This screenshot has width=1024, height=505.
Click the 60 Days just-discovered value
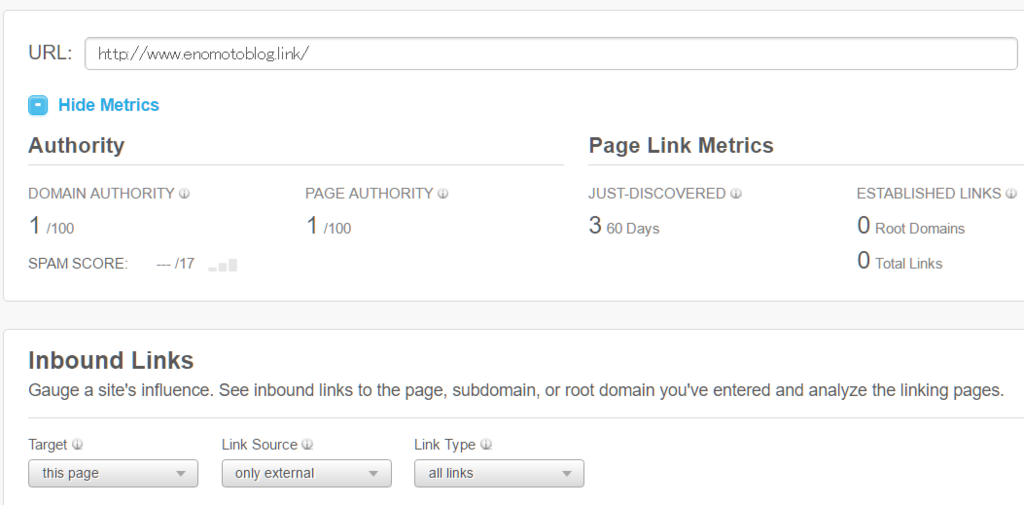[624, 227]
